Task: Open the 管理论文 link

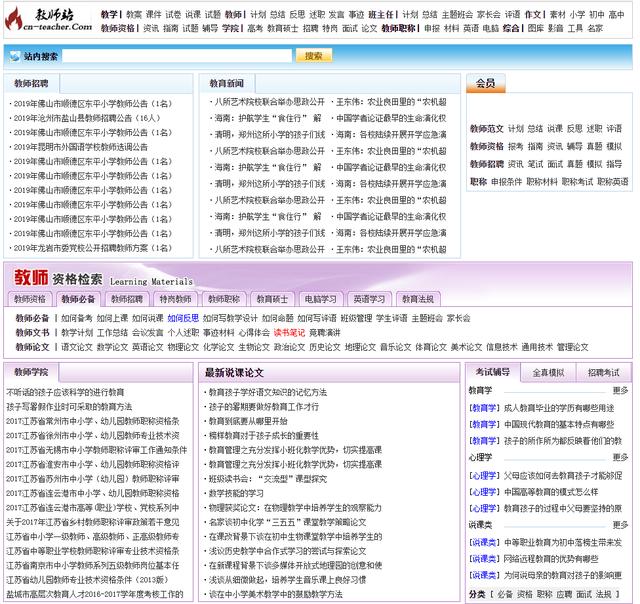Action: coord(573,347)
